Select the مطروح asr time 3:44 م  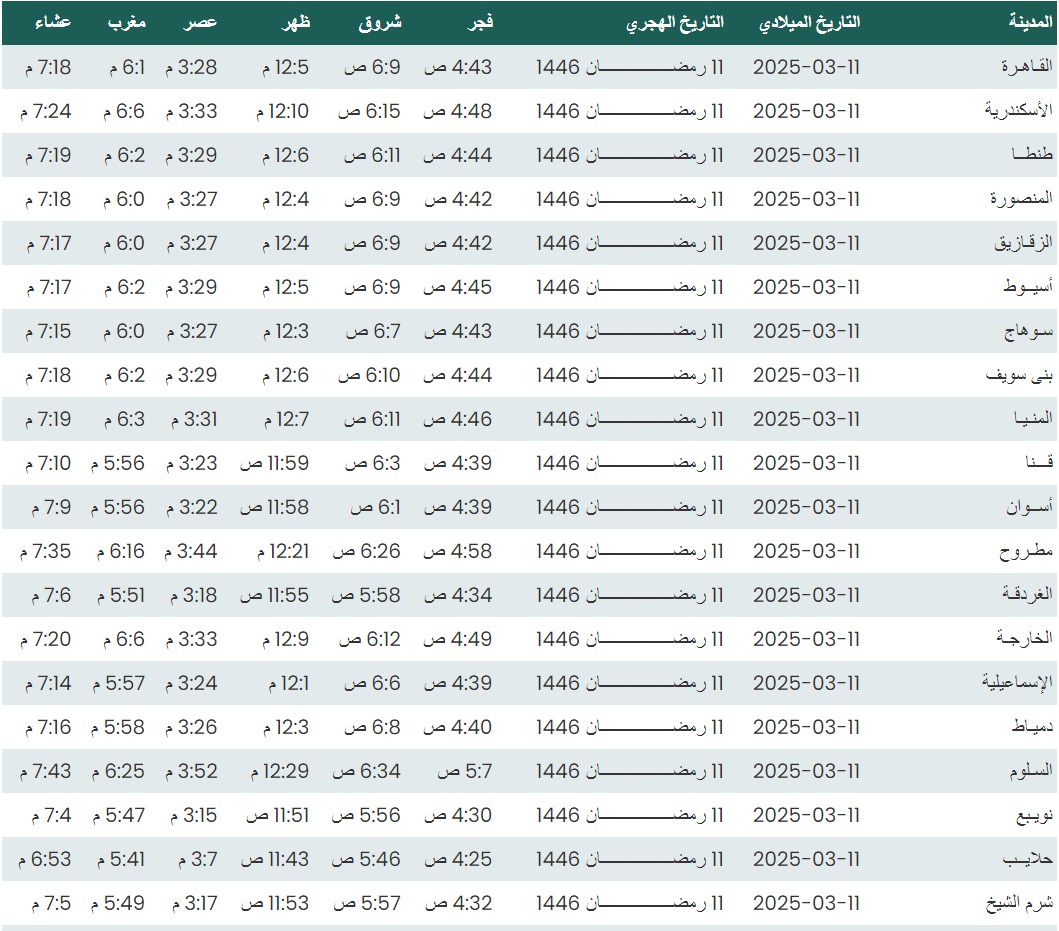coord(192,551)
